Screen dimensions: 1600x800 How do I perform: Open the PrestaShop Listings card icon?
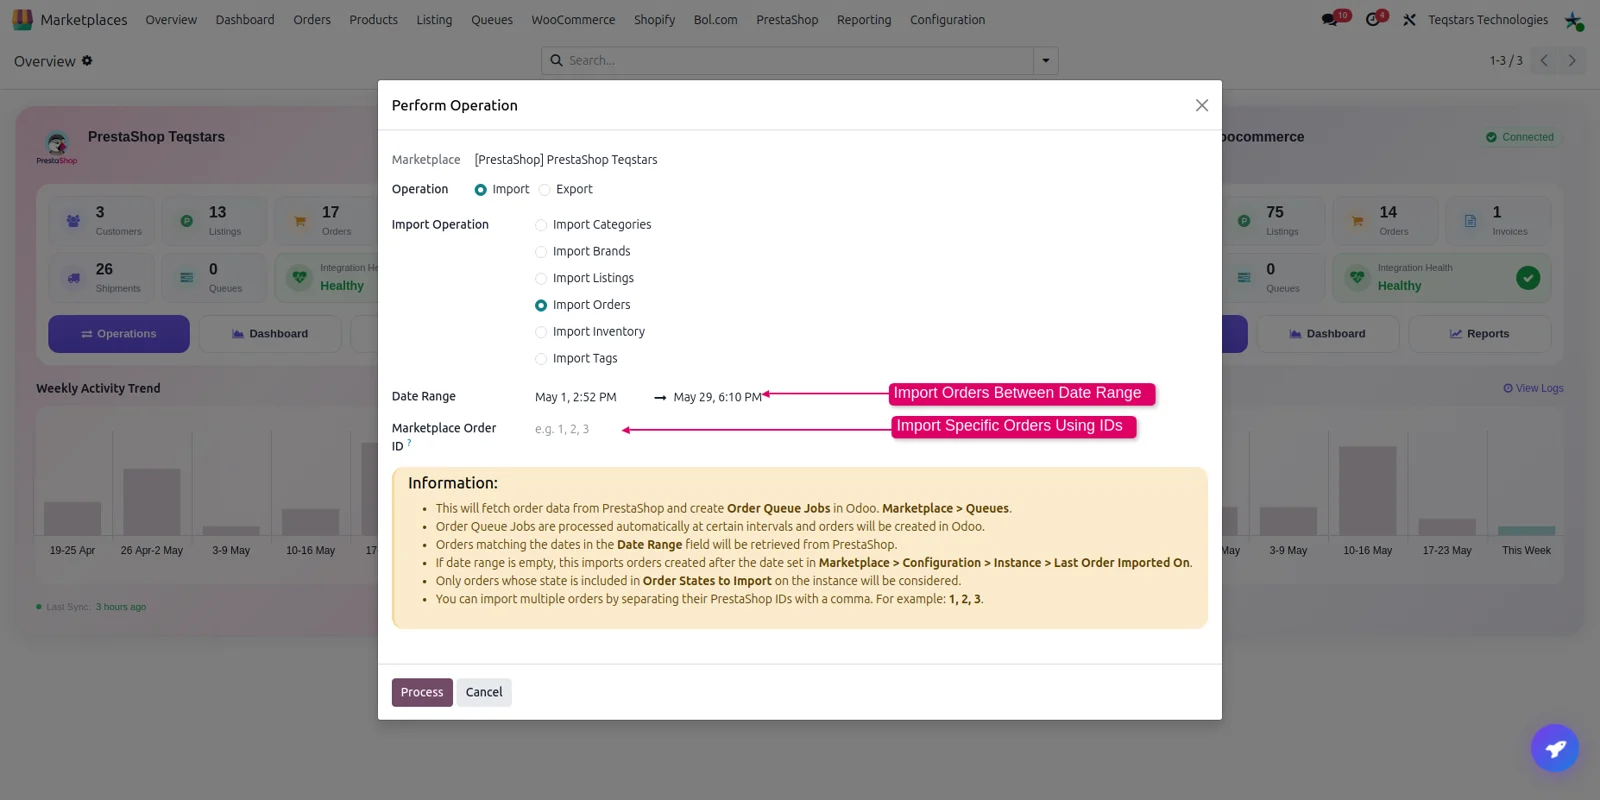tap(186, 221)
